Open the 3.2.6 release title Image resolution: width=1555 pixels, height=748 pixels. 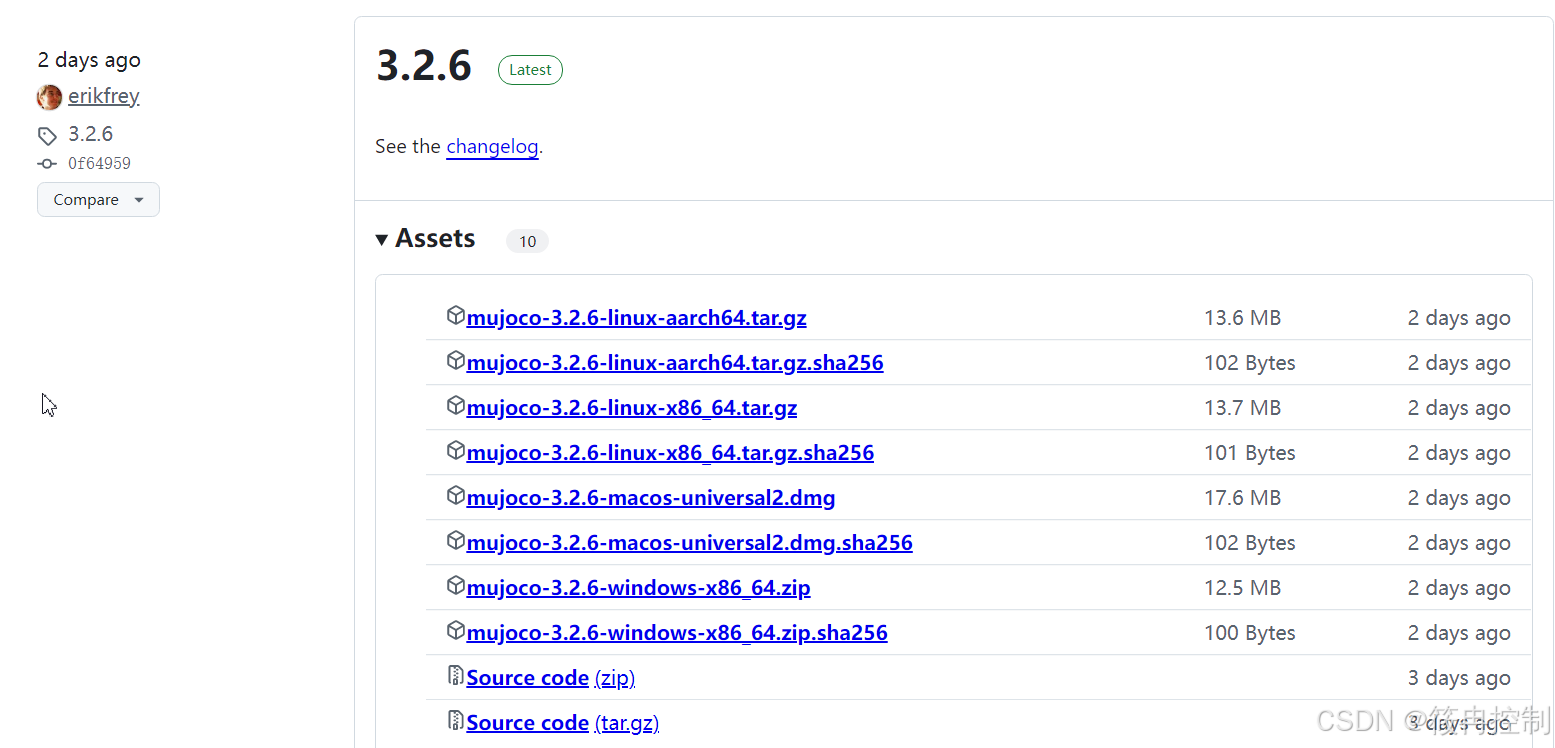424,66
